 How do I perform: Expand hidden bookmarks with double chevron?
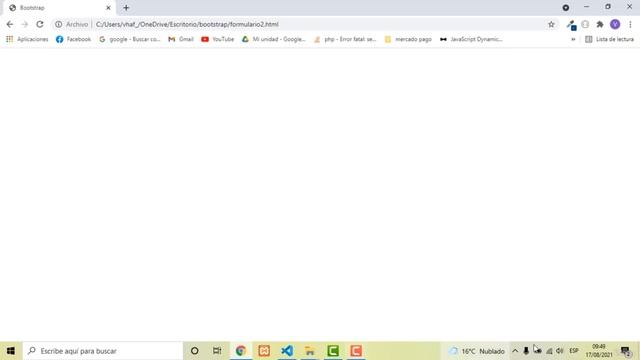[x=573, y=39]
